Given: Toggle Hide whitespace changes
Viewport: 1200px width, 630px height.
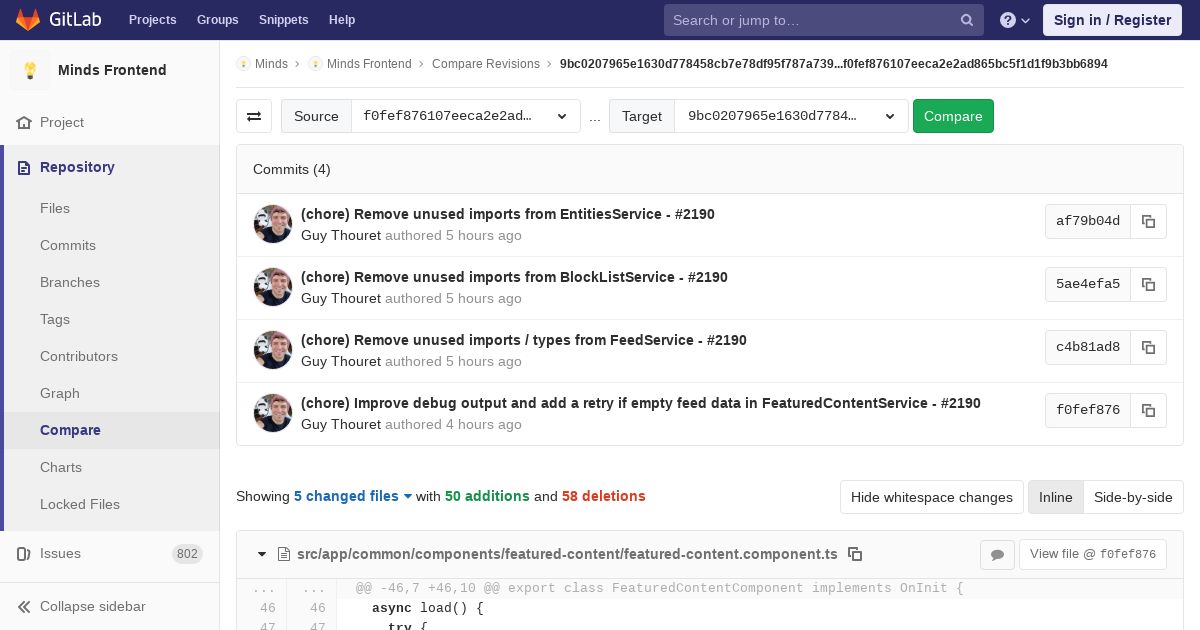Looking at the screenshot, I should pos(931,497).
